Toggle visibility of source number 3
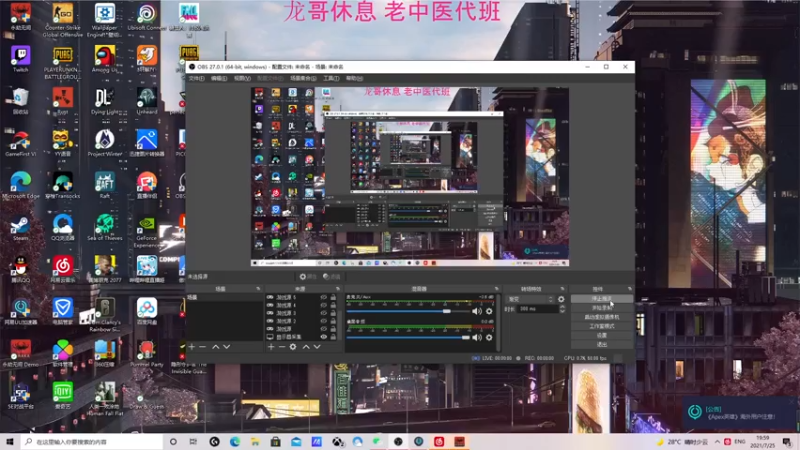800x450 pixels. coord(323,313)
